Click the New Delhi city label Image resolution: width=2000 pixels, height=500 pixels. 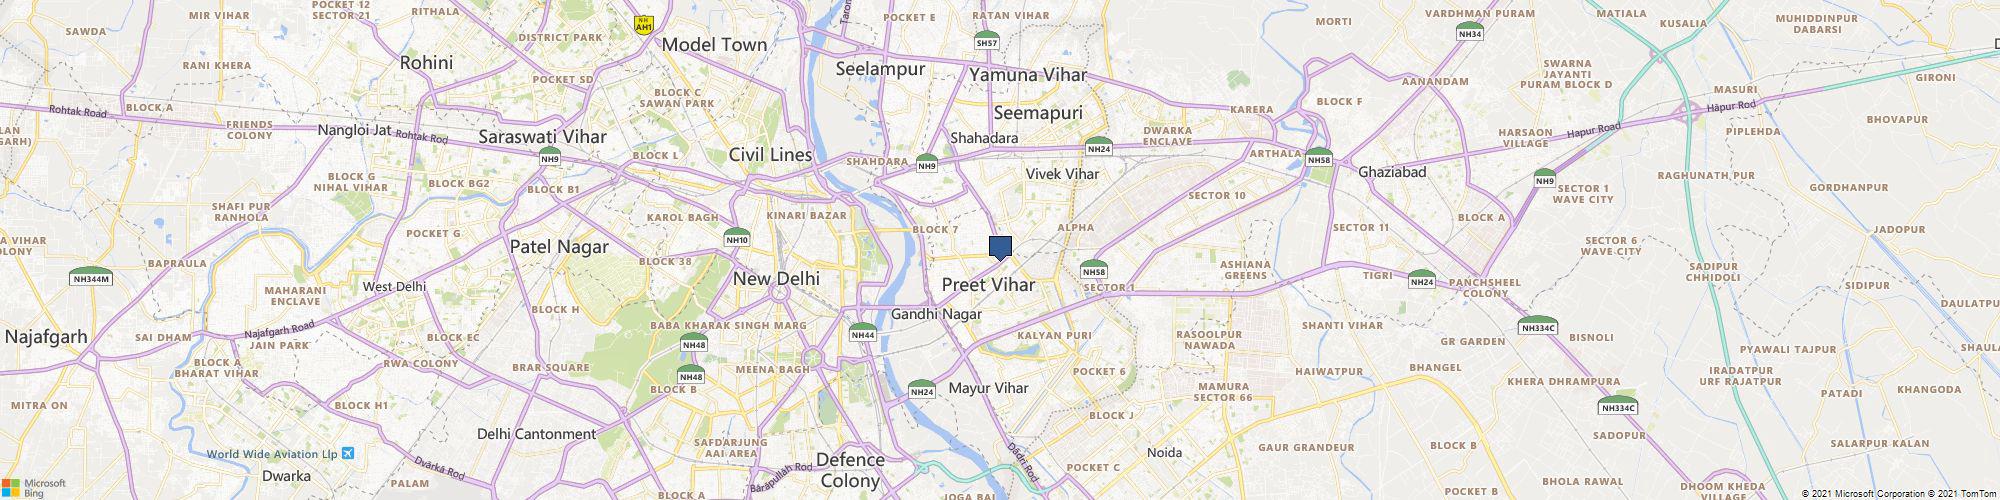(776, 279)
